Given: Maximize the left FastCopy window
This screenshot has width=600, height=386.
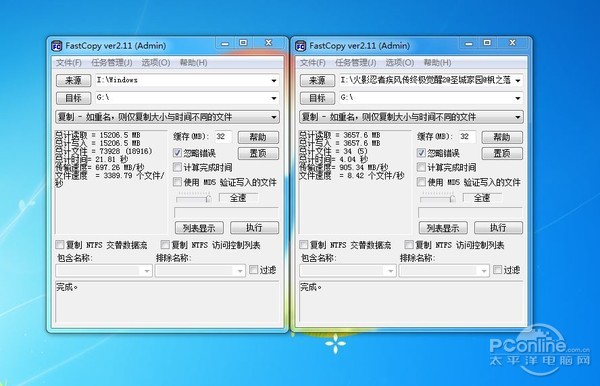Looking at the screenshot, I should click(243, 43).
